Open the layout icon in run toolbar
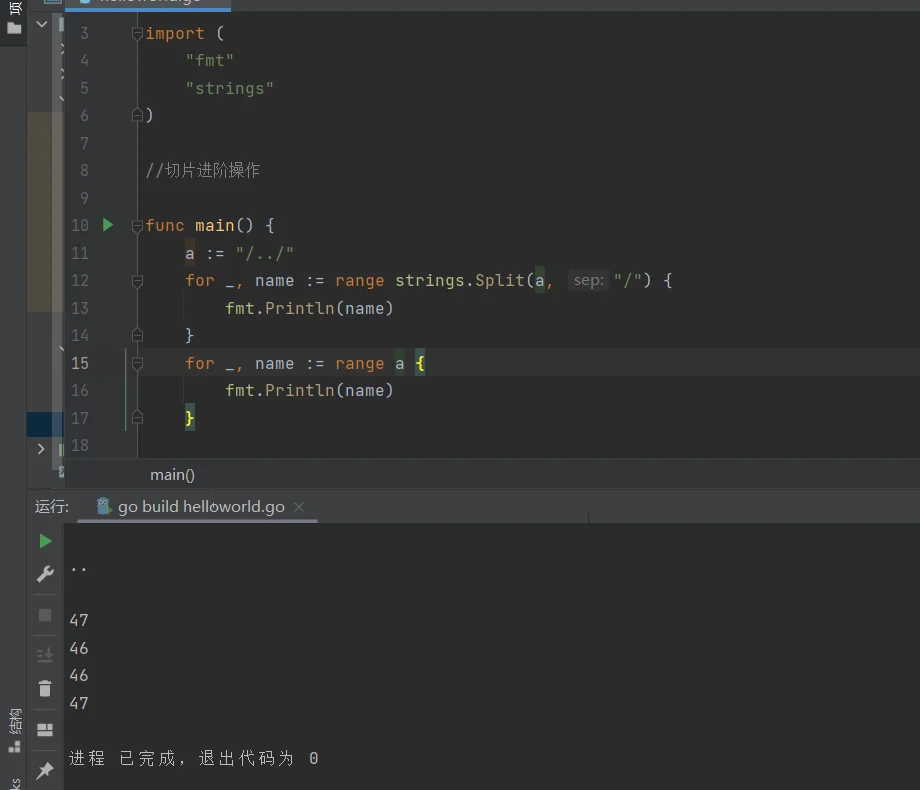 pos(45,730)
